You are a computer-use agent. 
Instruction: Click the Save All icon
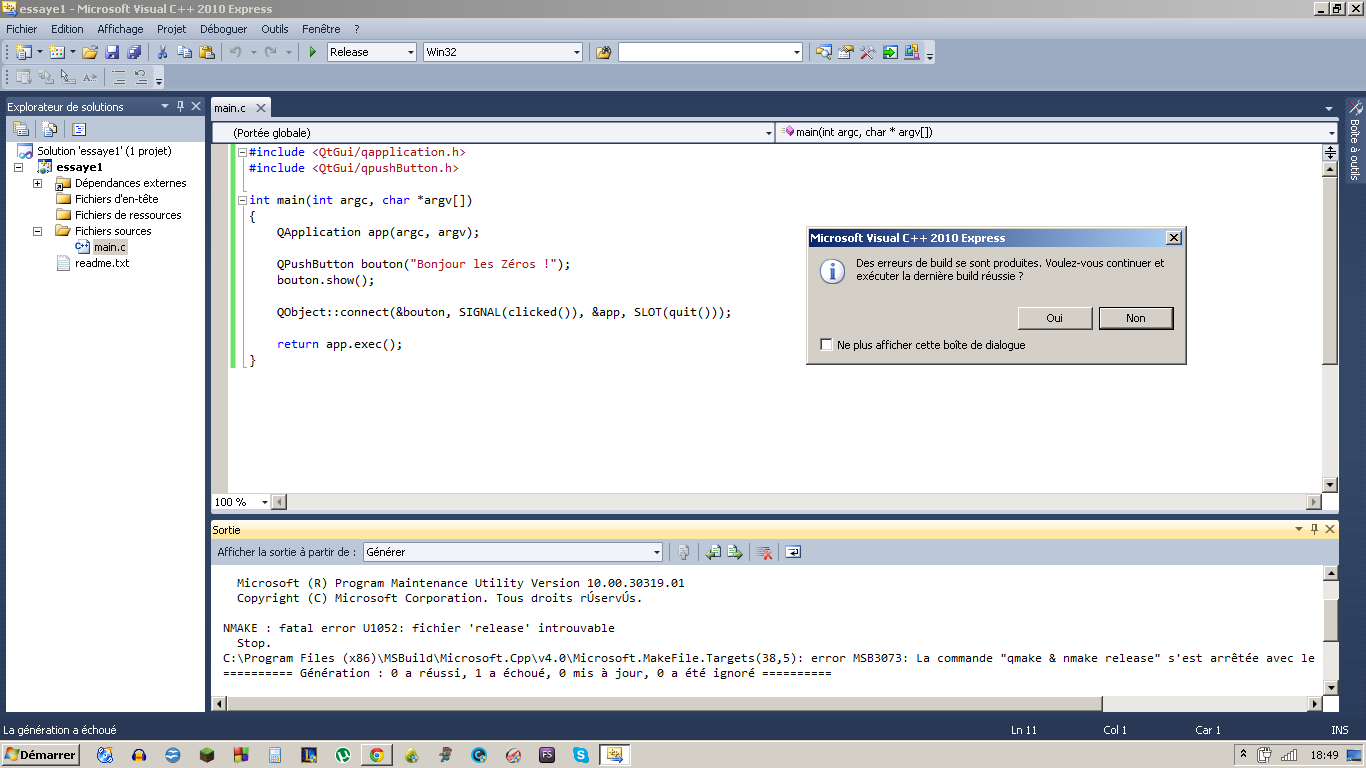coord(133,52)
